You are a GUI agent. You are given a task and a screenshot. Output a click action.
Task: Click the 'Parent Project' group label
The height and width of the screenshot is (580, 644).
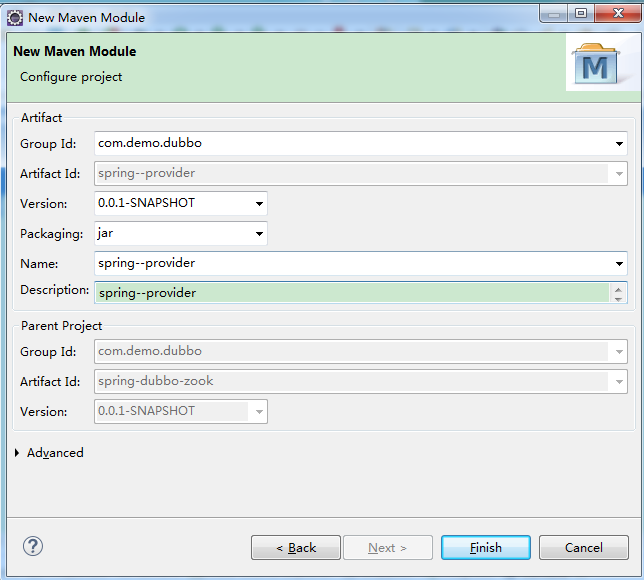(61, 326)
